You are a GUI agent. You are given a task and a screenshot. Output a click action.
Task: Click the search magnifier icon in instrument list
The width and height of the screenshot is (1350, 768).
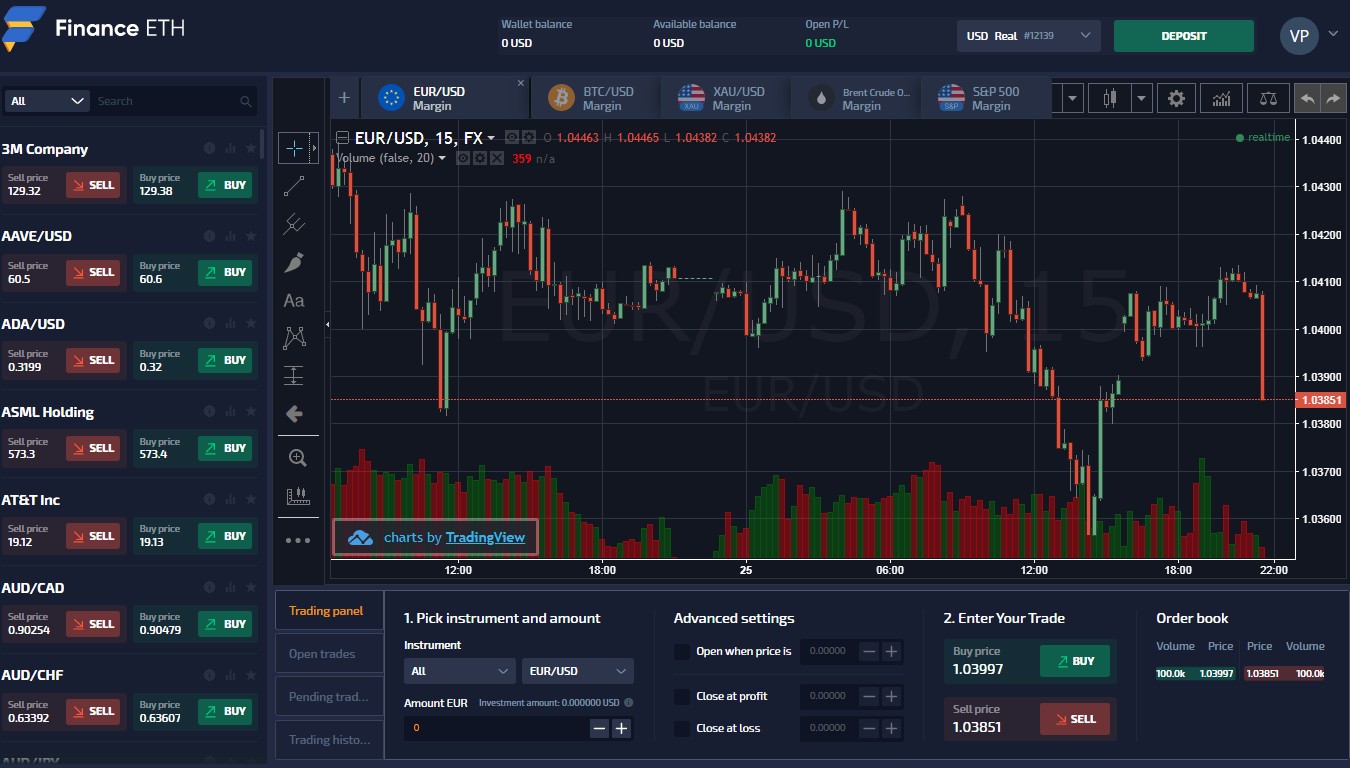coord(246,101)
